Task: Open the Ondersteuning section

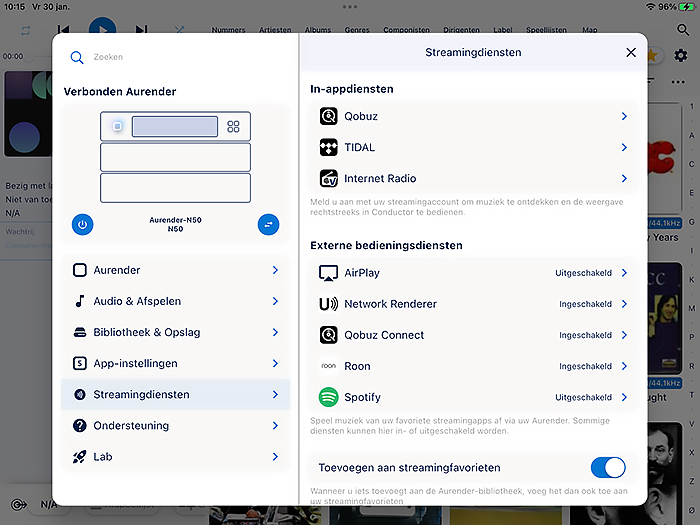Action: [x=175, y=425]
